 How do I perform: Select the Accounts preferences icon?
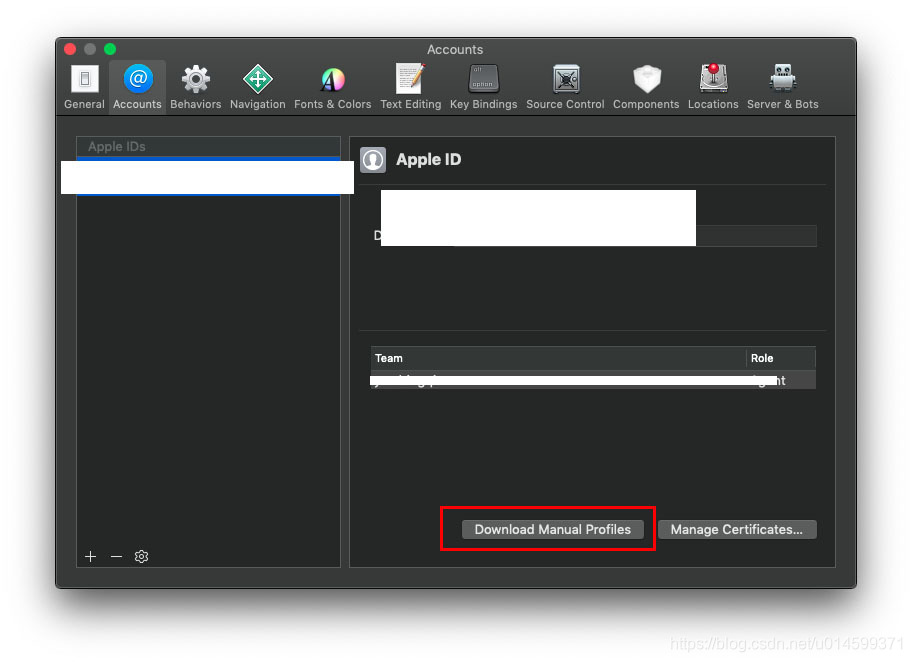click(137, 87)
